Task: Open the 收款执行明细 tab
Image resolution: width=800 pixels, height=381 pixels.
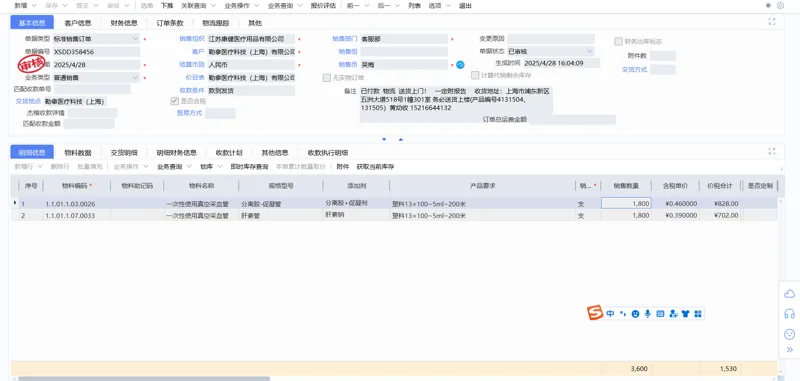Action: click(328, 153)
